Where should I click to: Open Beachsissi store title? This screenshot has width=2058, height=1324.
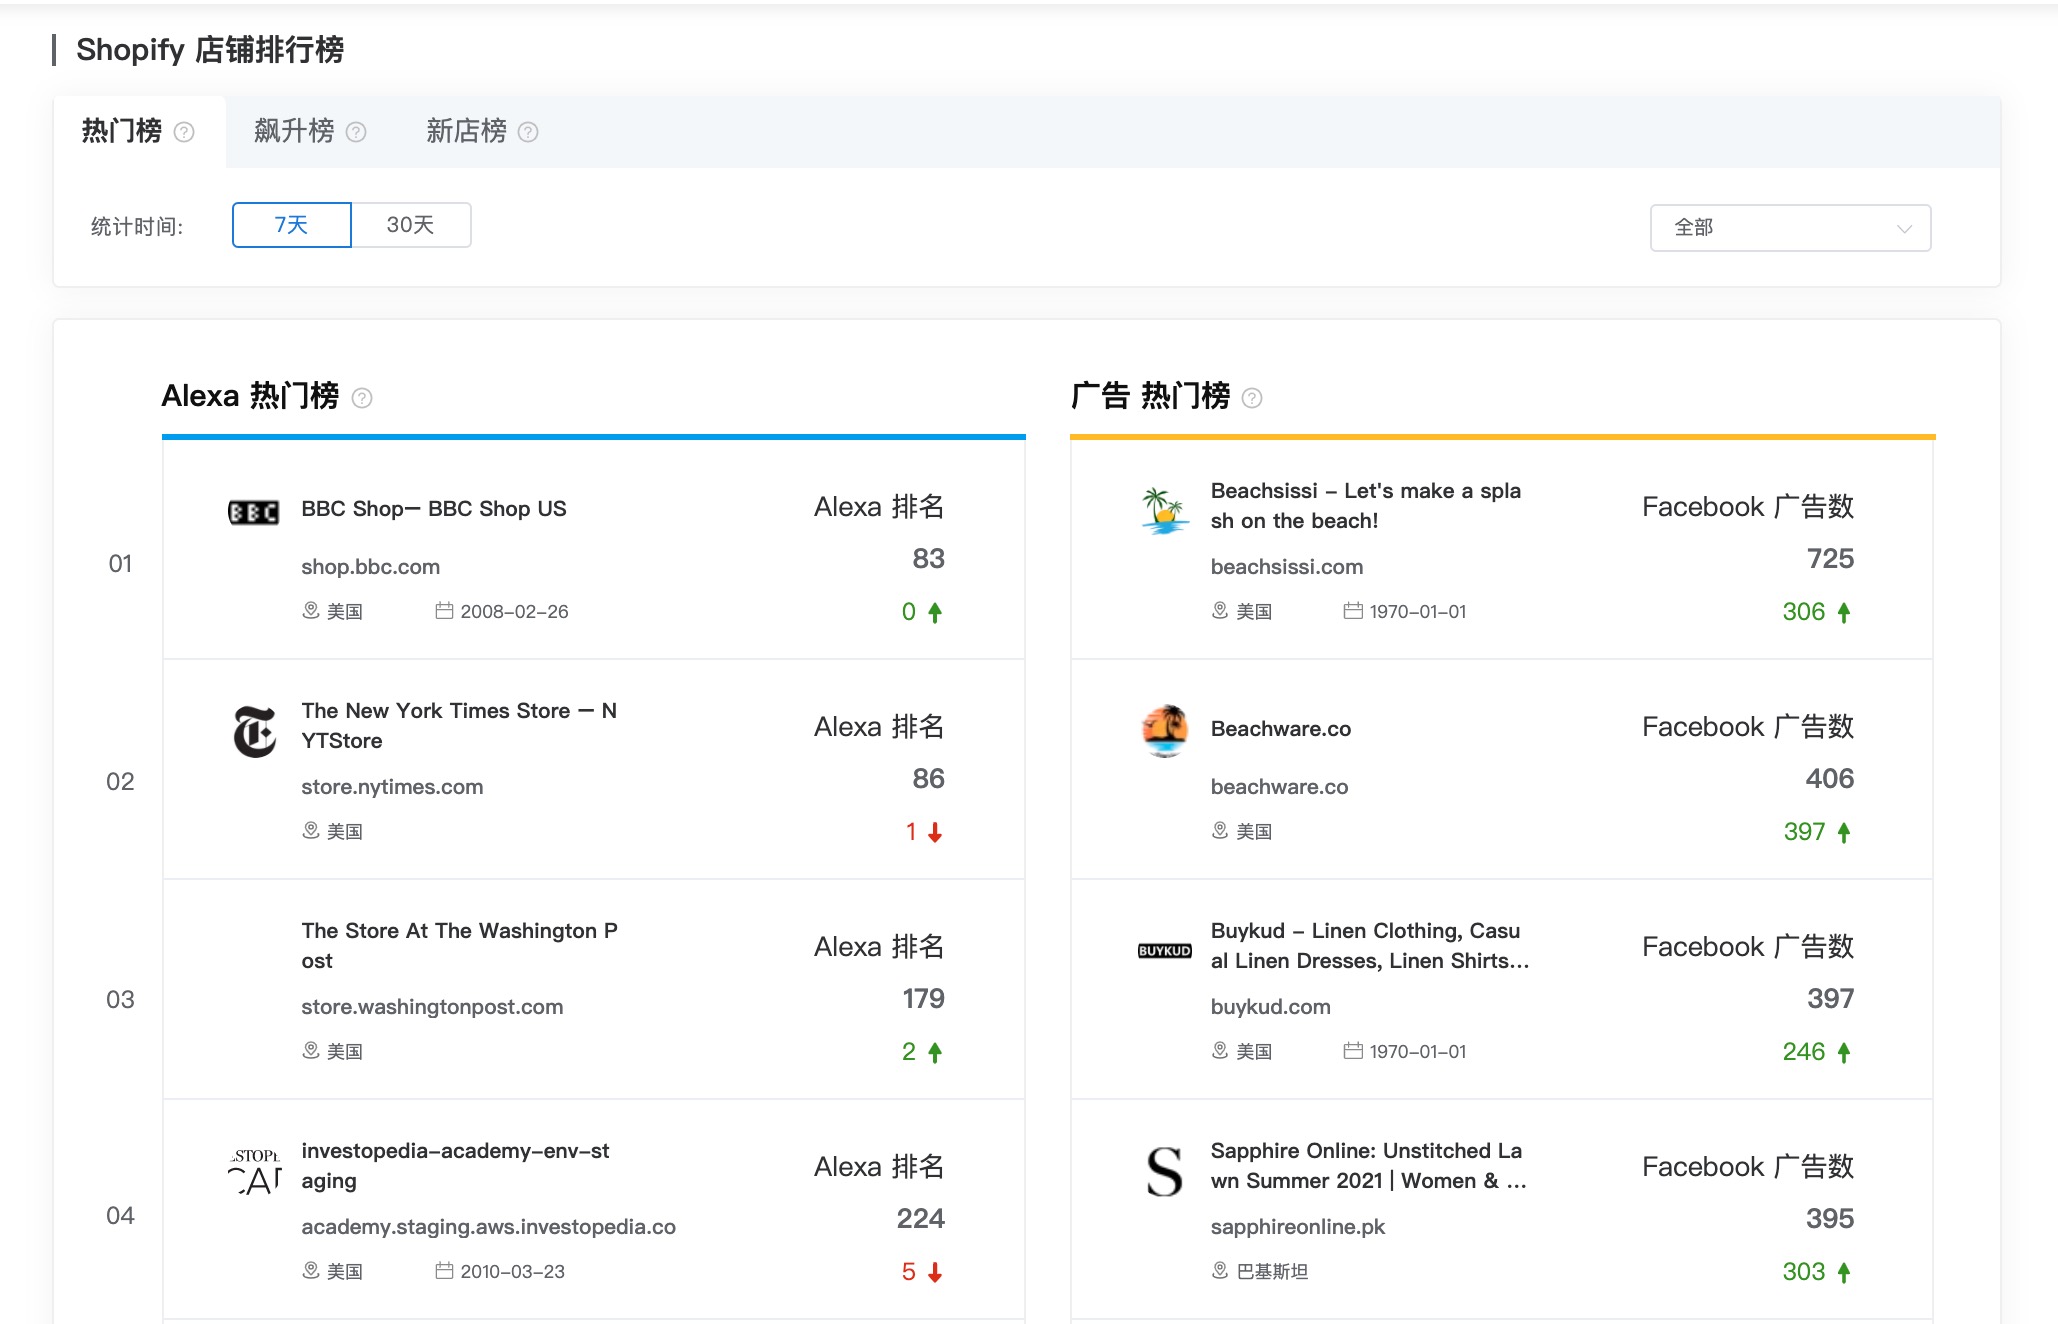coord(1366,506)
